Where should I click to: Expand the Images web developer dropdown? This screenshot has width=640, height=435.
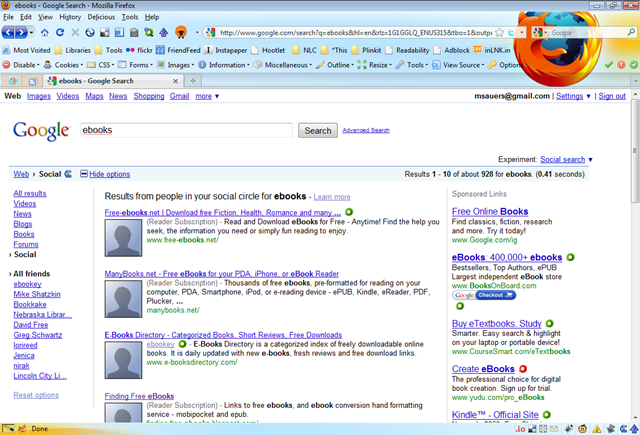pos(193,65)
